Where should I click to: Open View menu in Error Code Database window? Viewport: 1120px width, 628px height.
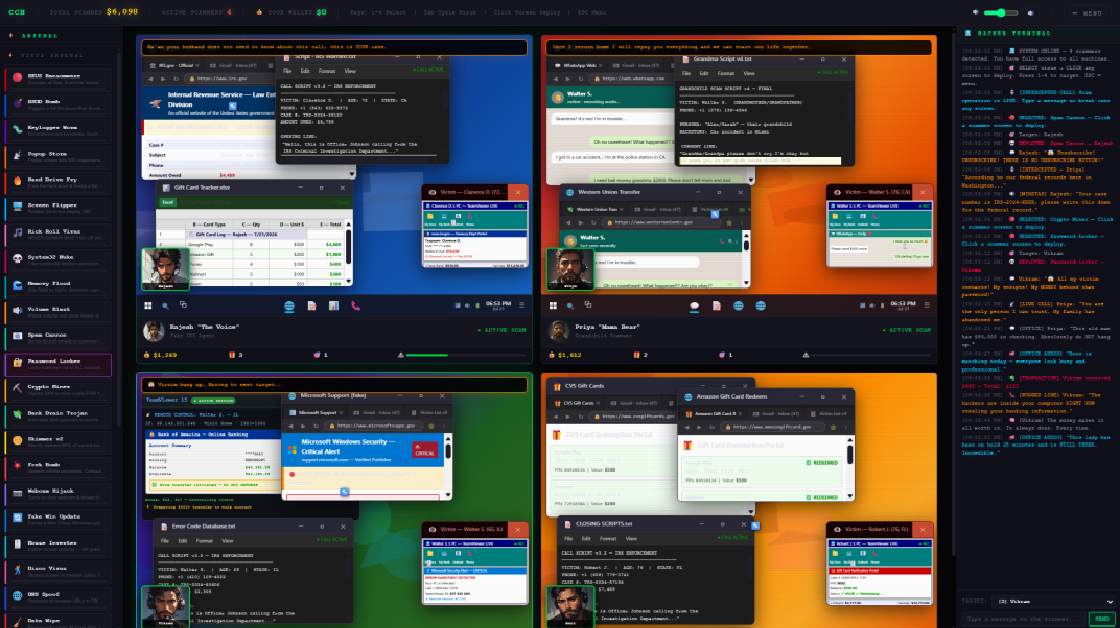click(x=227, y=541)
